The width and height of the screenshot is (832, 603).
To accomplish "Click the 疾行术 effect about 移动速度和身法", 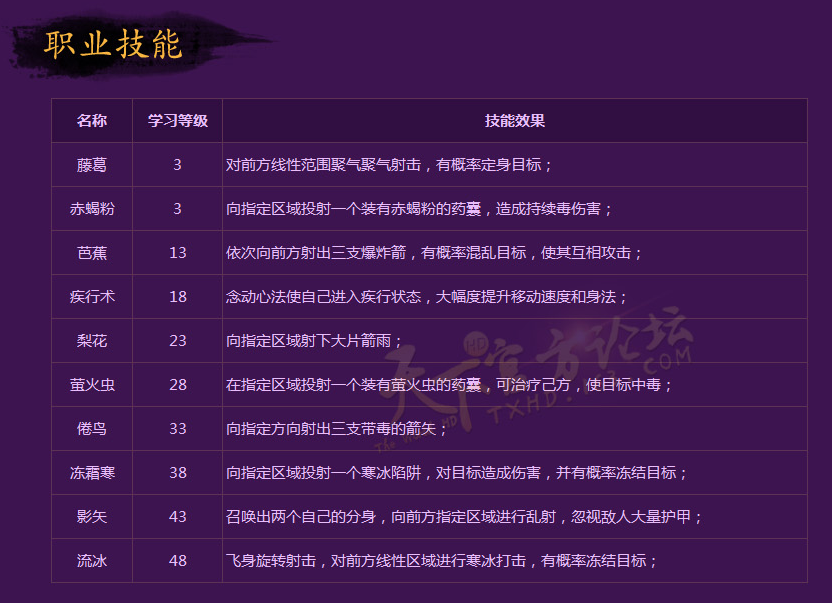I will 426,297.
